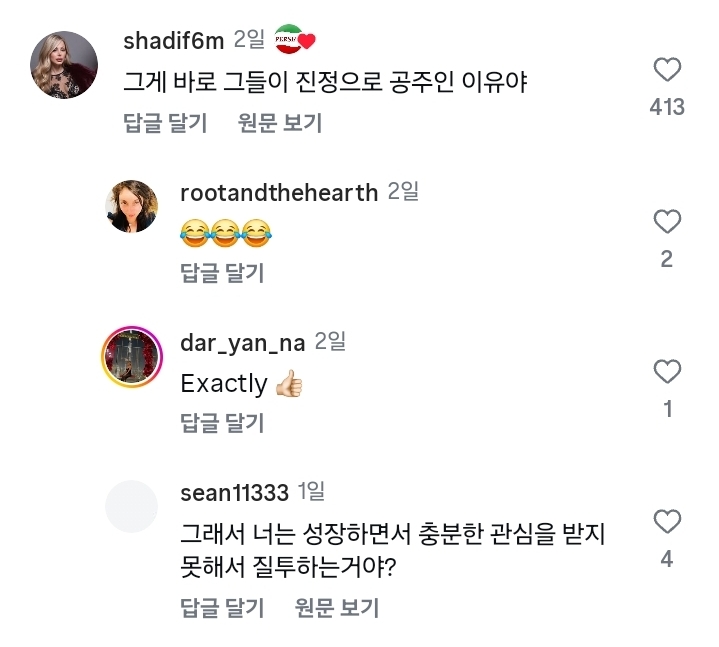The width and height of the screenshot is (719, 647).
Task: Like the sean11333 reply
Action: pyautogui.click(x=666, y=521)
